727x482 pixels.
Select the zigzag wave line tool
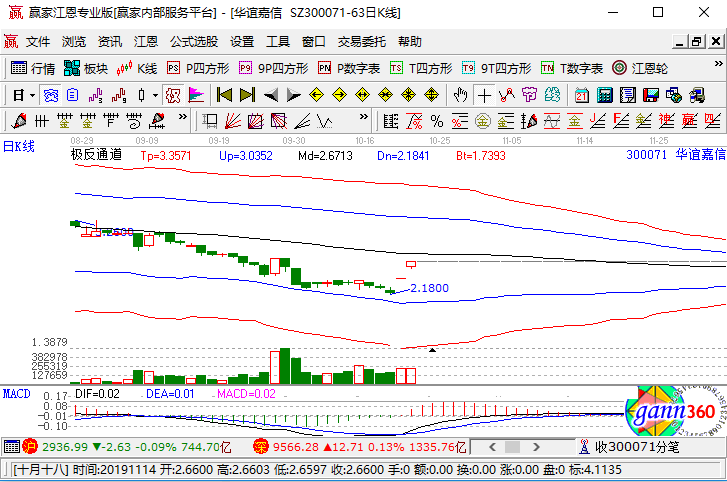325,121
